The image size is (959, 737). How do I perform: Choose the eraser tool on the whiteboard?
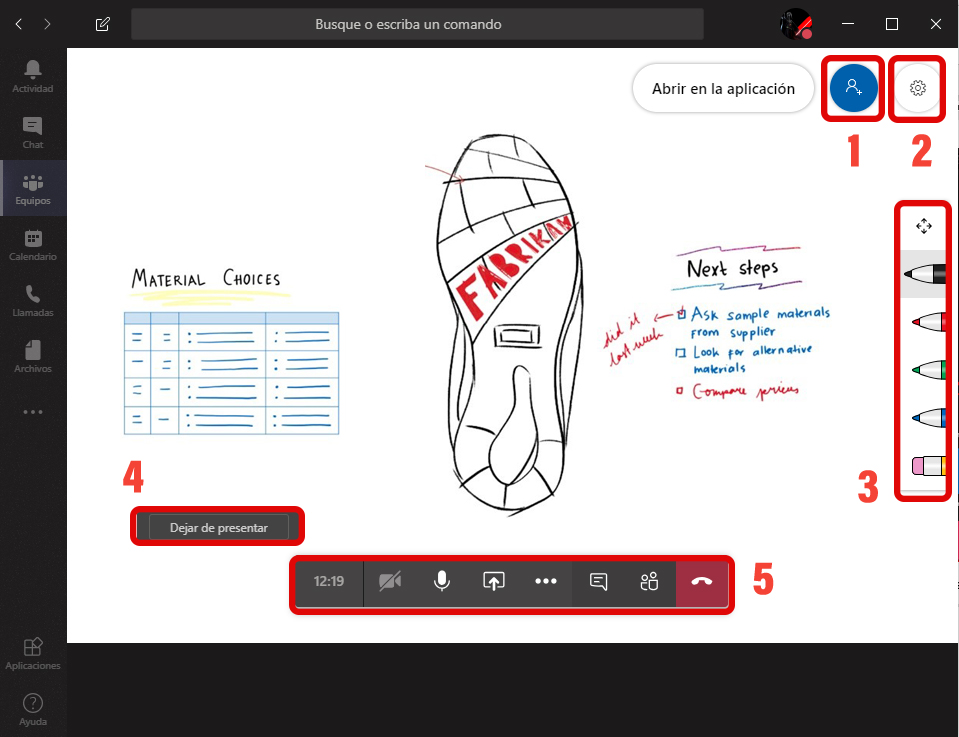(x=930, y=464)
